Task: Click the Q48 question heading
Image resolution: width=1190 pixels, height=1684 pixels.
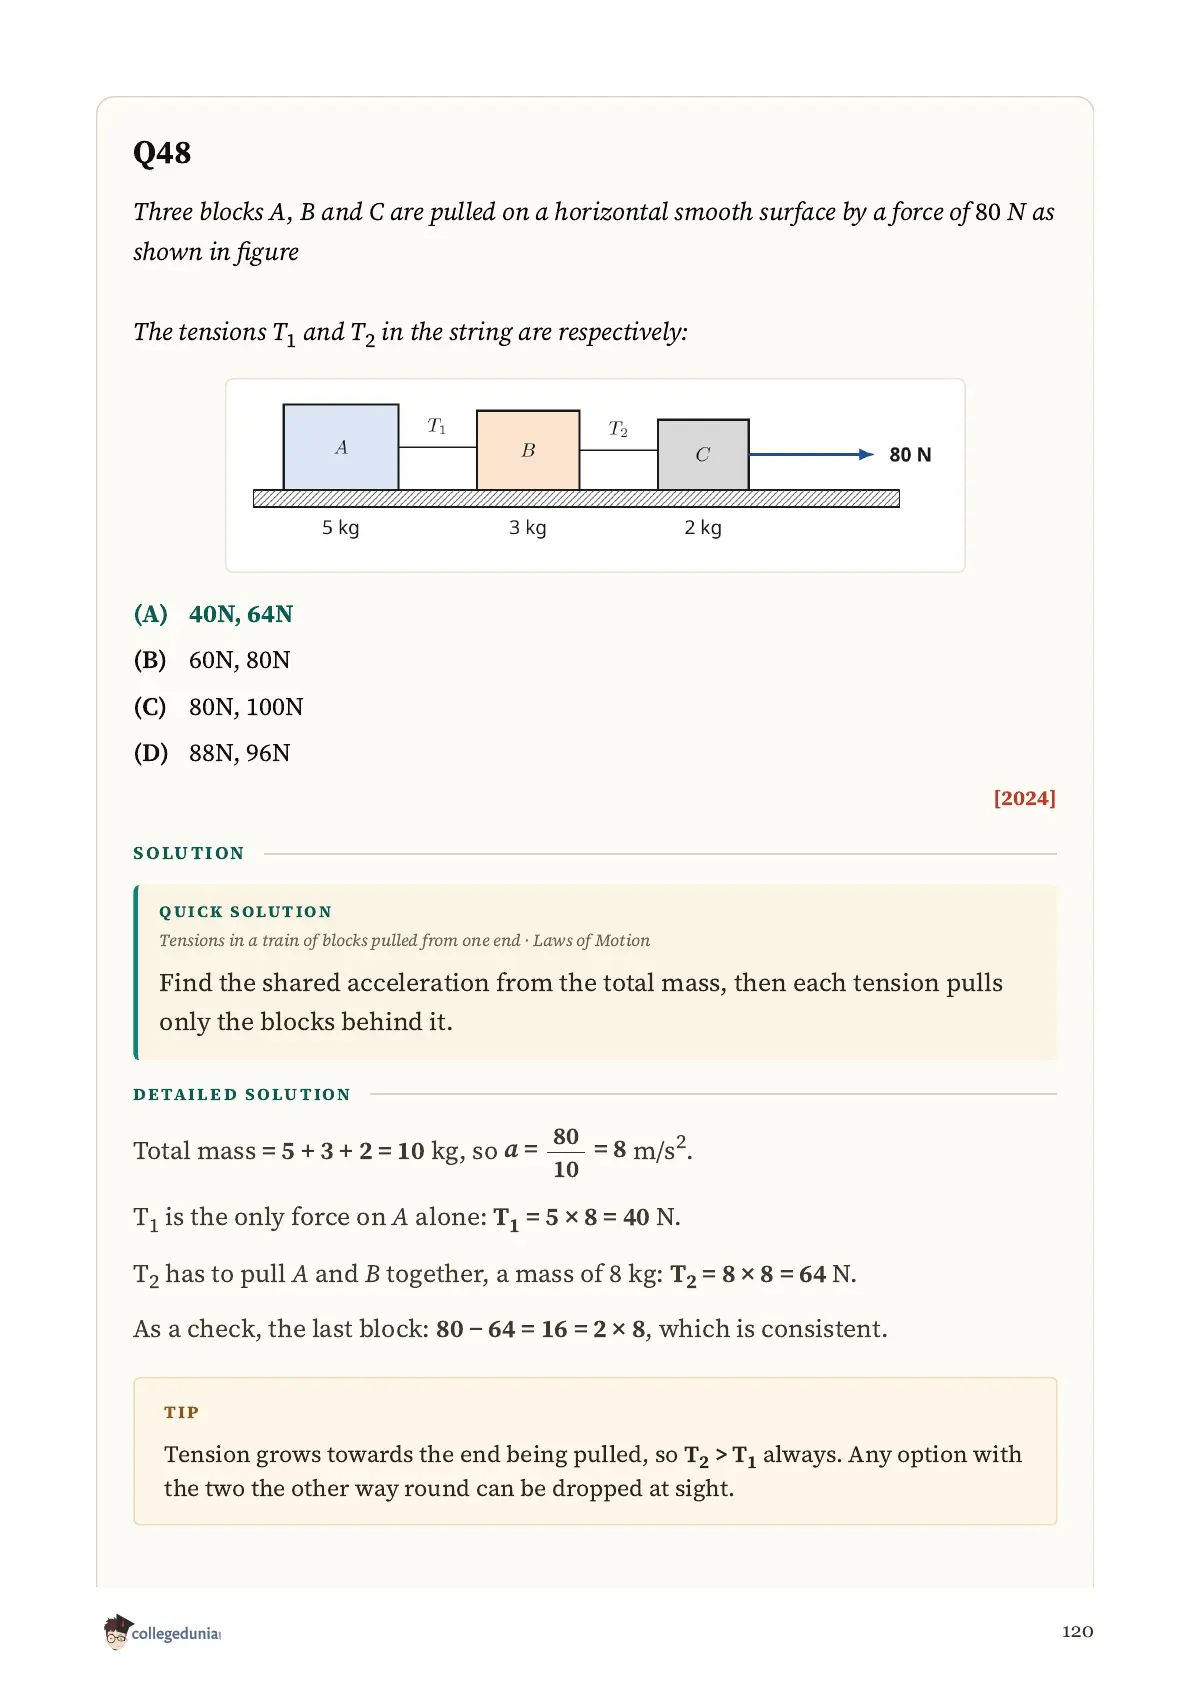Action: 162,153
